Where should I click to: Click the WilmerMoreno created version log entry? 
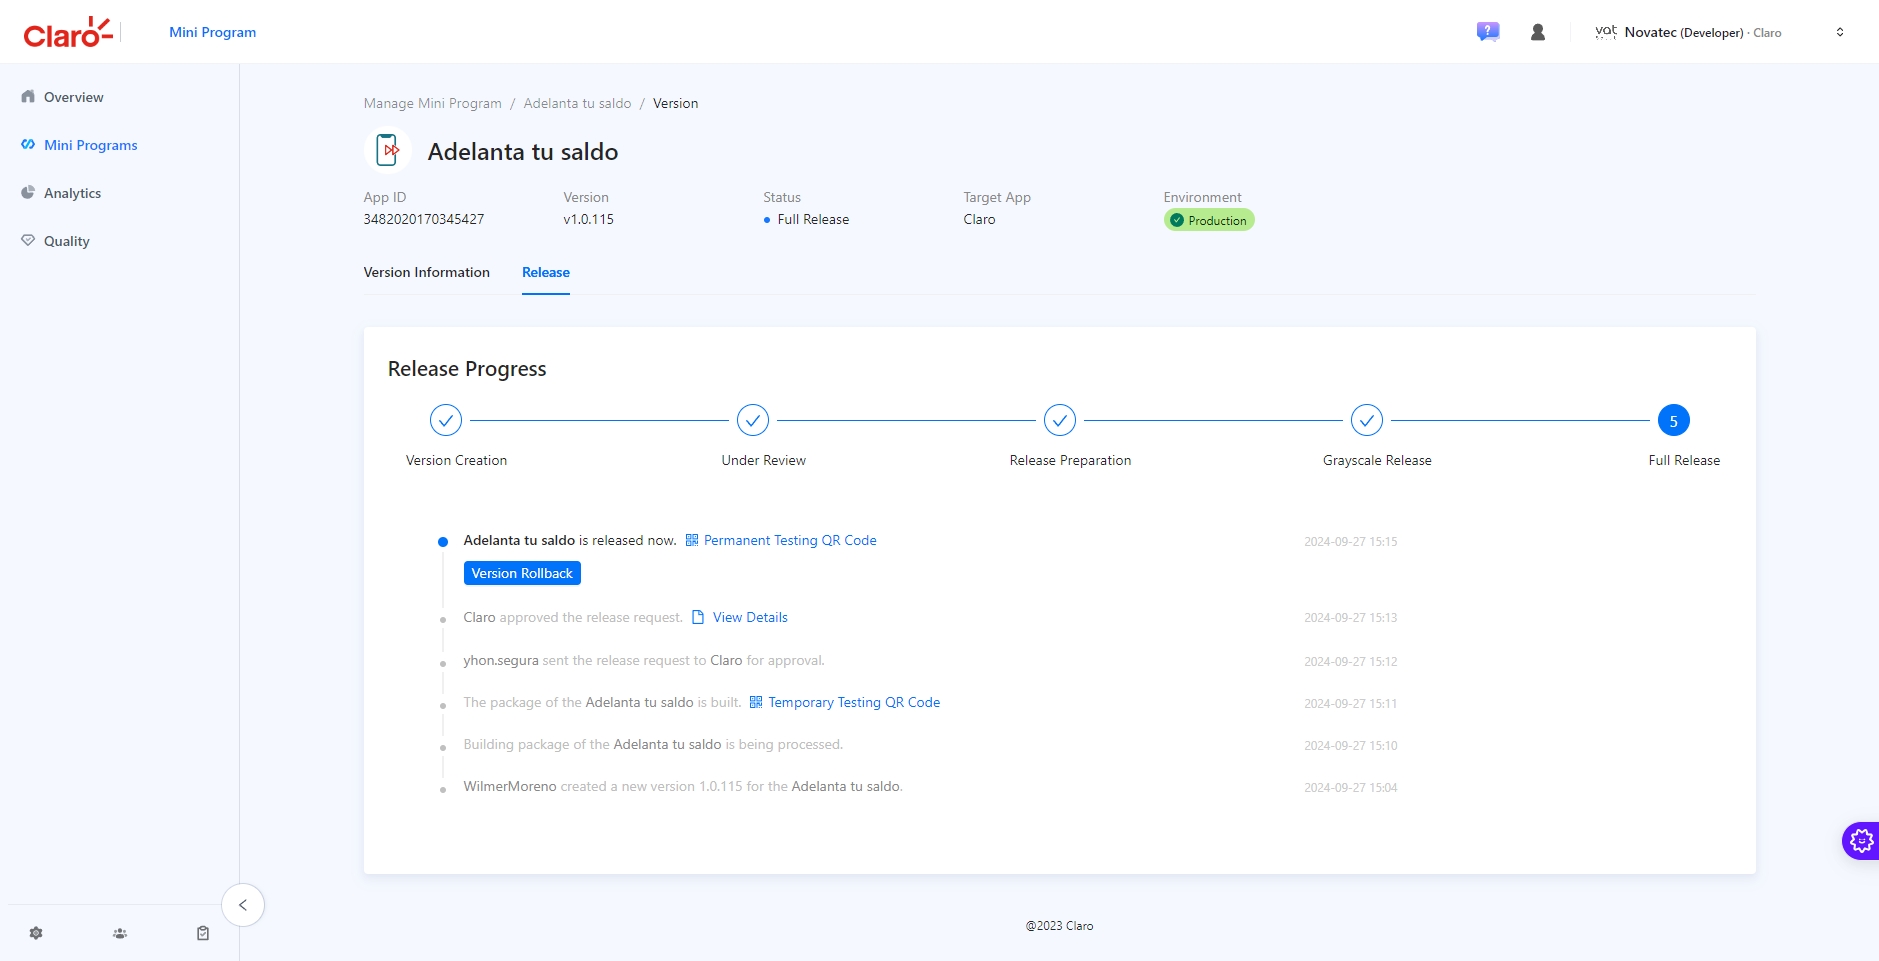pyautogui.click(x=683, y=786)
